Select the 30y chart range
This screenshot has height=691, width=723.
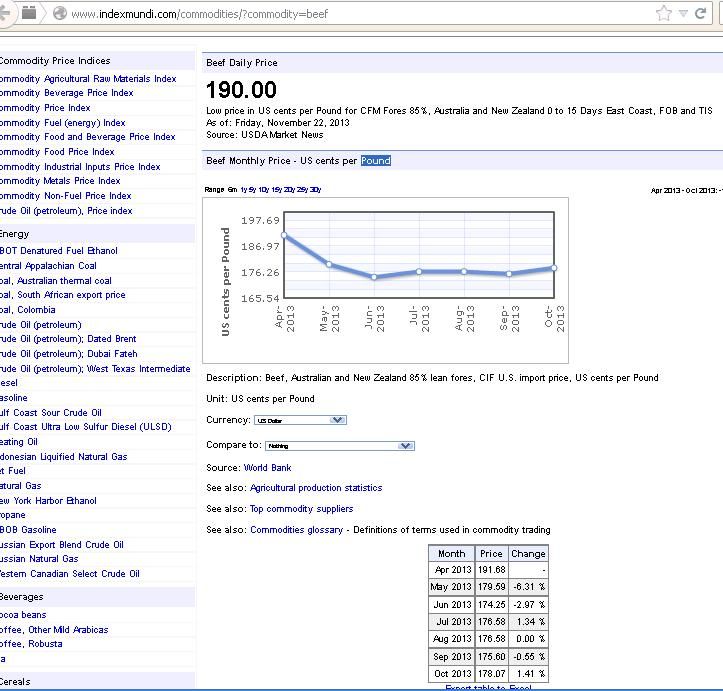pyautogui.click(x=315, y=189)
